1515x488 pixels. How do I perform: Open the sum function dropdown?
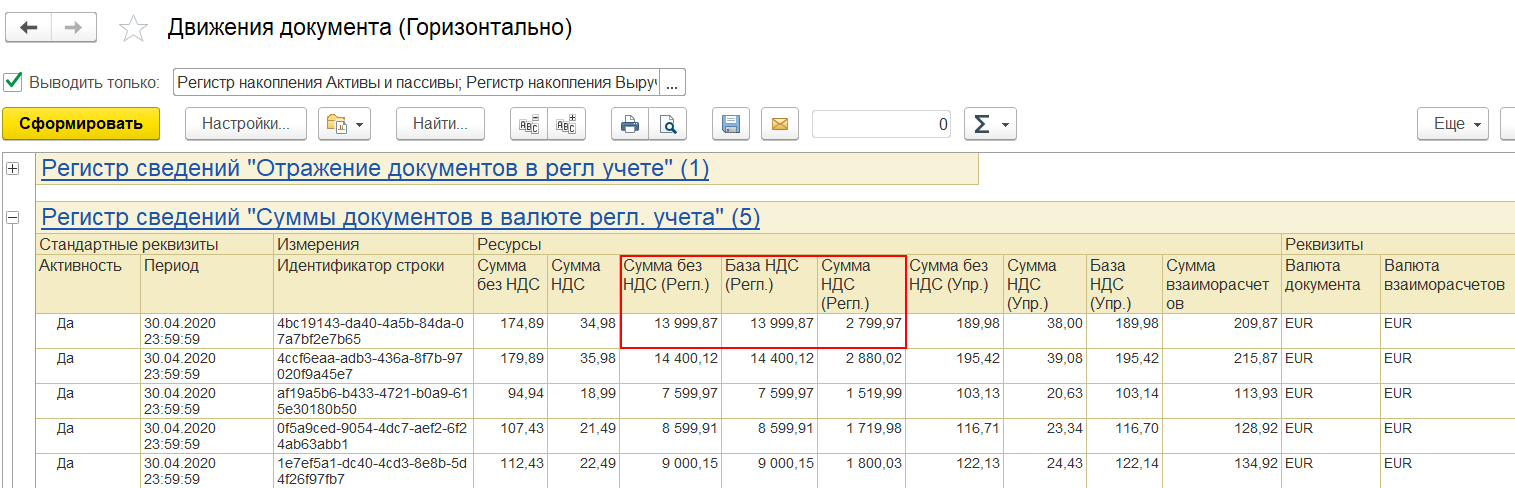click(990, 124)
